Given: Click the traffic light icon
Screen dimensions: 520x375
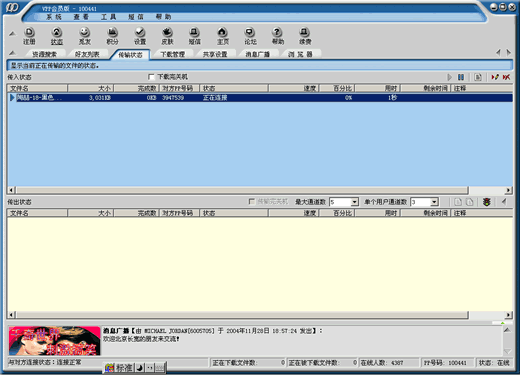Looking at the screenshot, I should pyautogui.click(x=487, y=202).
